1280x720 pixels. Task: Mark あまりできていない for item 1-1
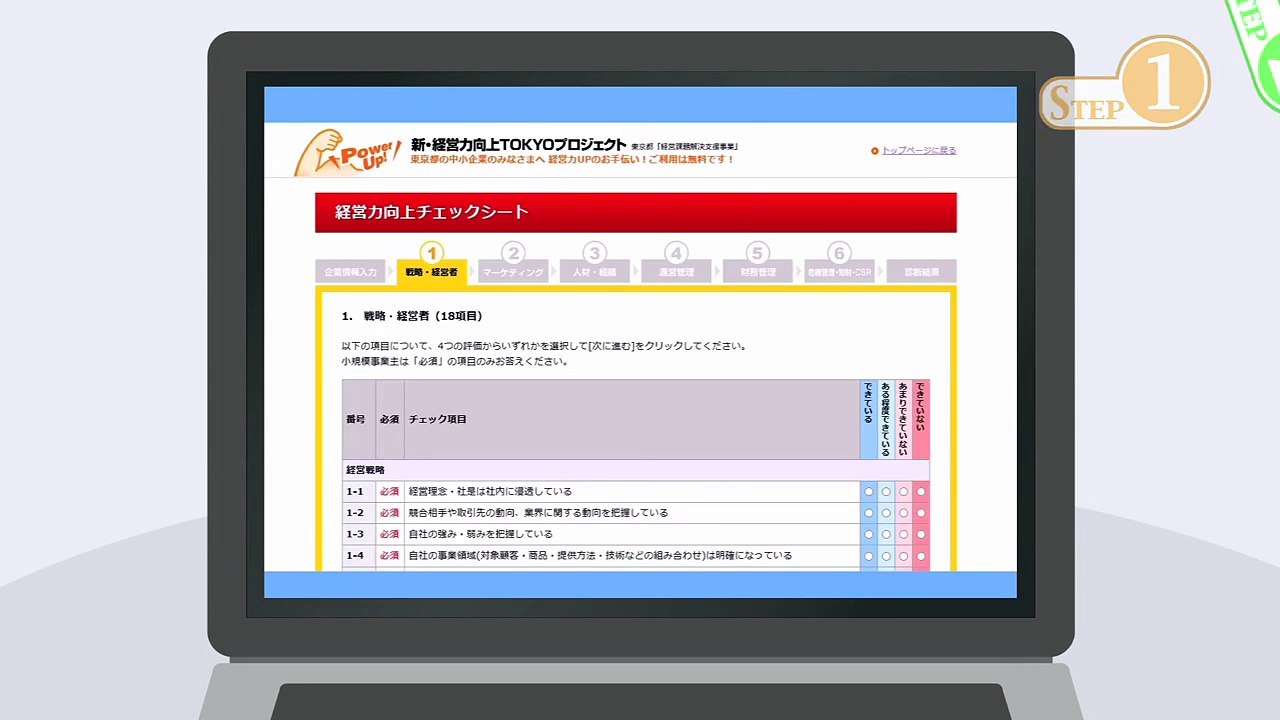[x=903, y=492]
